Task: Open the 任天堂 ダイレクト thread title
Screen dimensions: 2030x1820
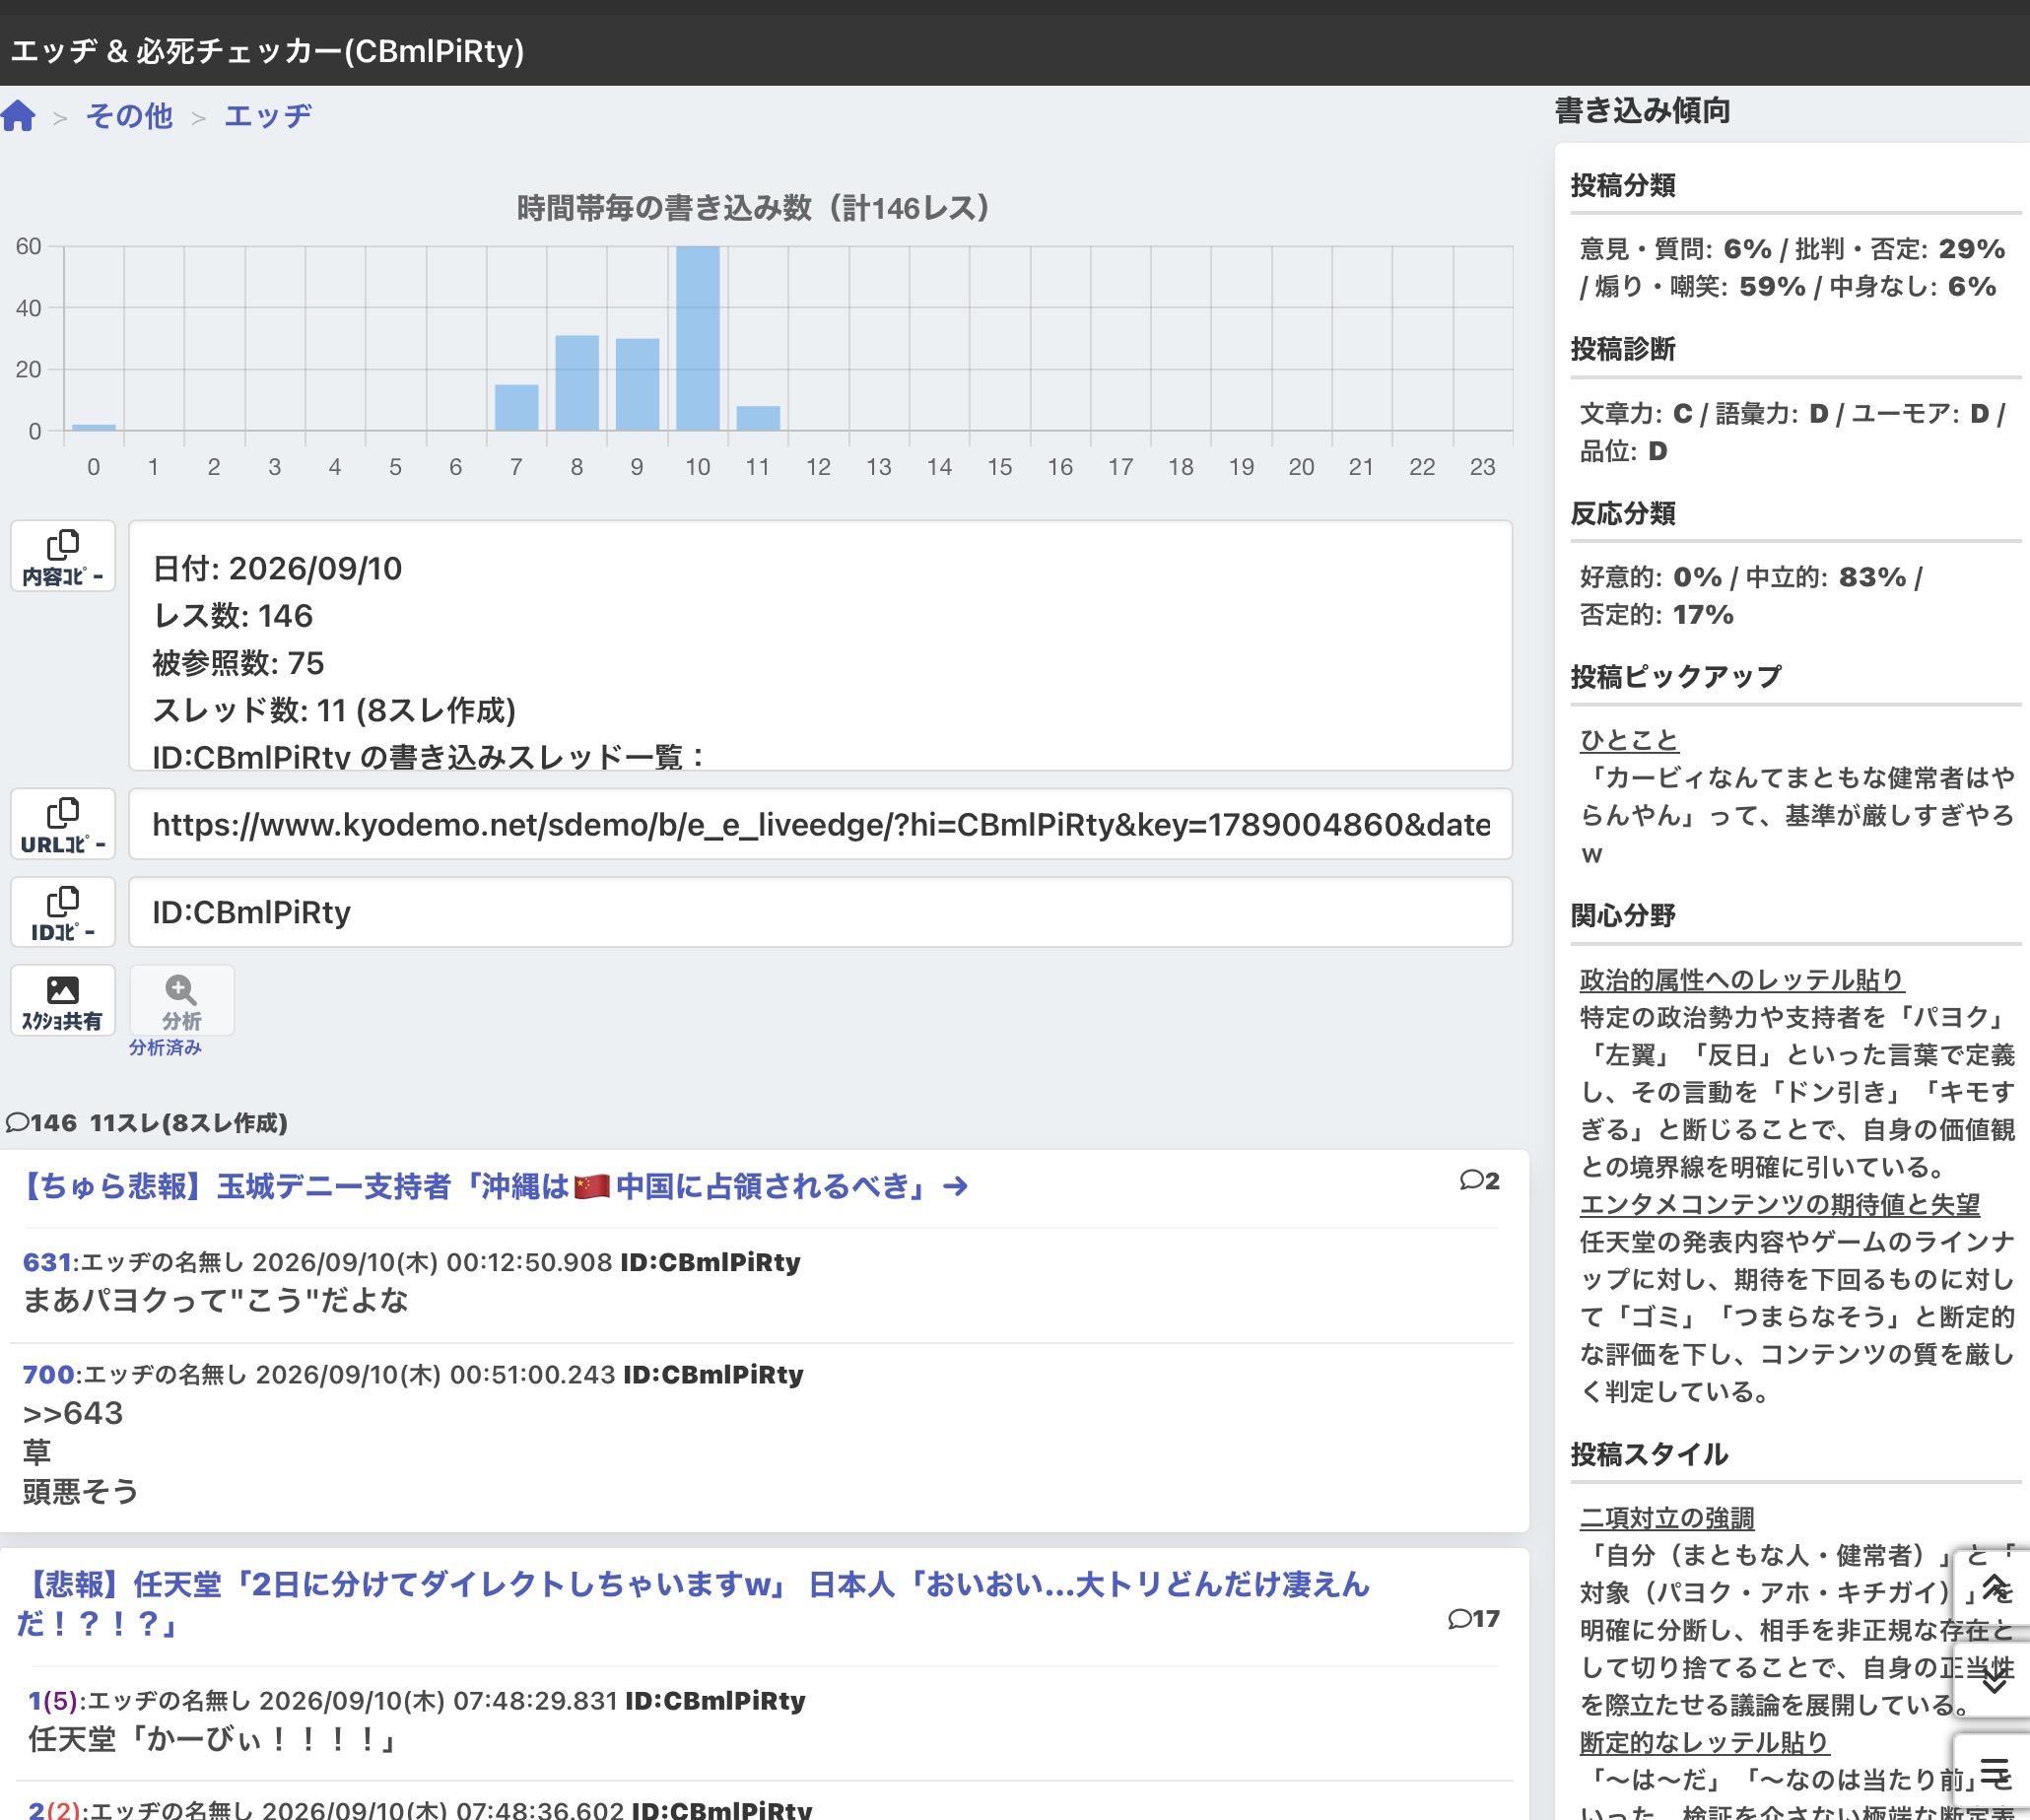Action: click(693, 1603)
